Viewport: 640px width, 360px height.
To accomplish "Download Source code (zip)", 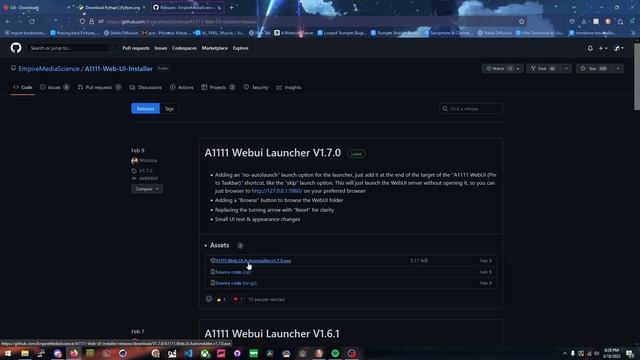I will click(233, 272).
